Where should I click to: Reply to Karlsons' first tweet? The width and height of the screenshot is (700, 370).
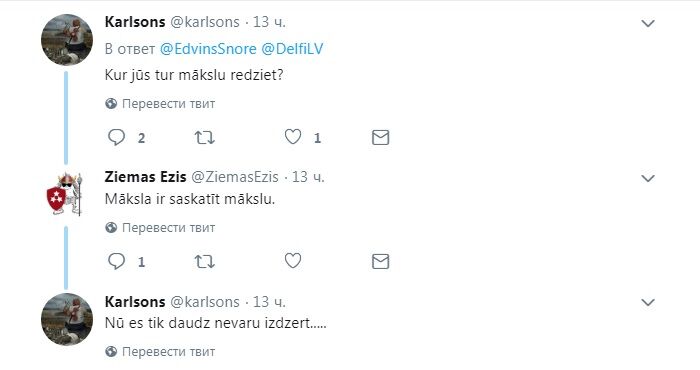117,137
